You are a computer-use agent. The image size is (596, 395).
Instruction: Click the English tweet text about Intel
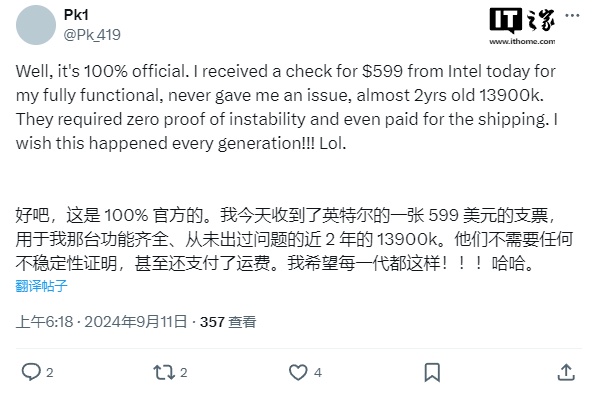(287, 107)
